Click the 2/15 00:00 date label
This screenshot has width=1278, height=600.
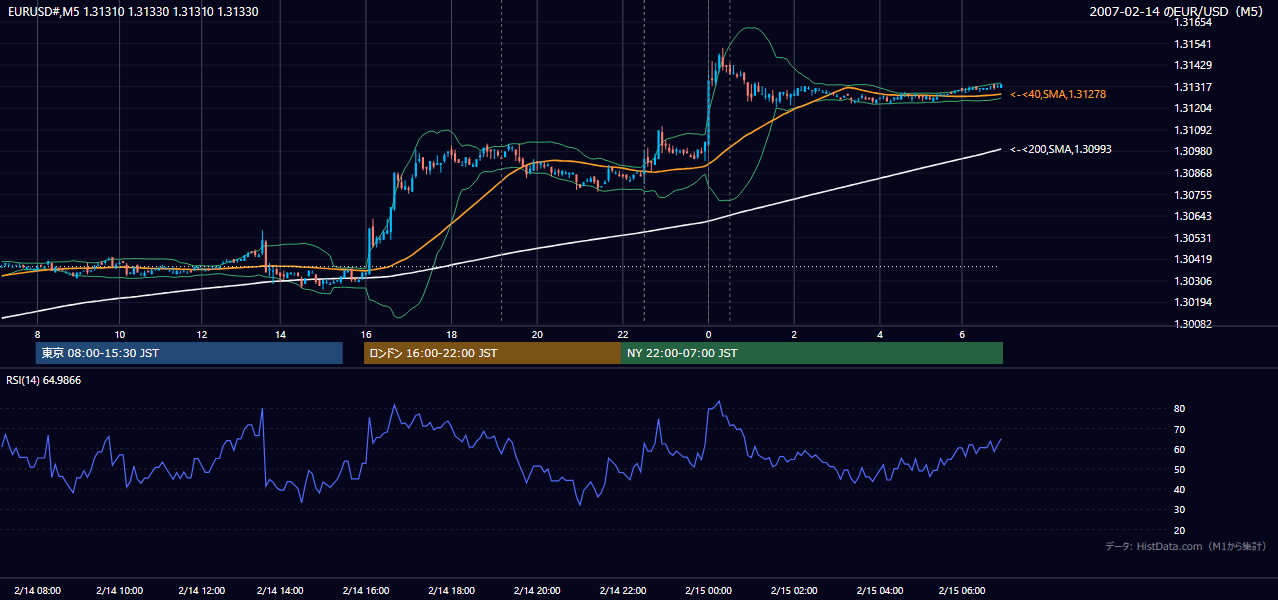point(708,590)
